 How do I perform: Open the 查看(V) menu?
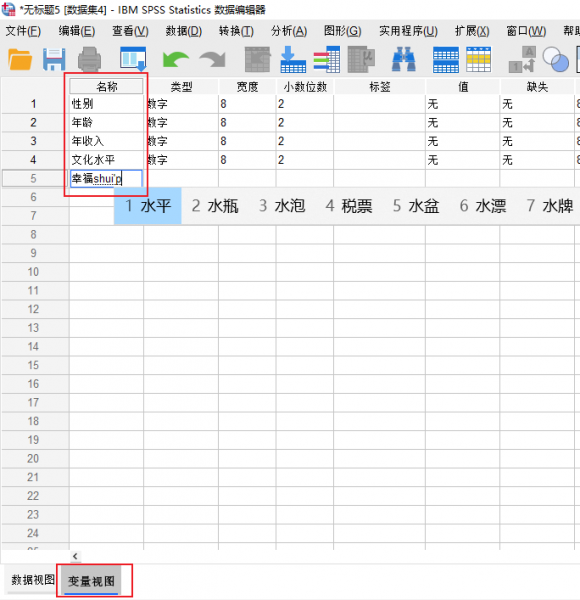click(x=130, y=31)
